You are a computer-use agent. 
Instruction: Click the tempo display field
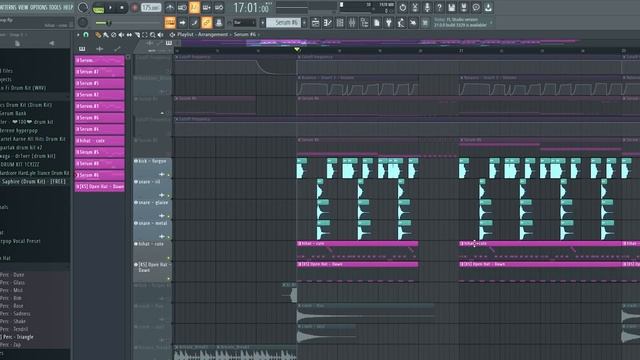[x=151, y=8]
